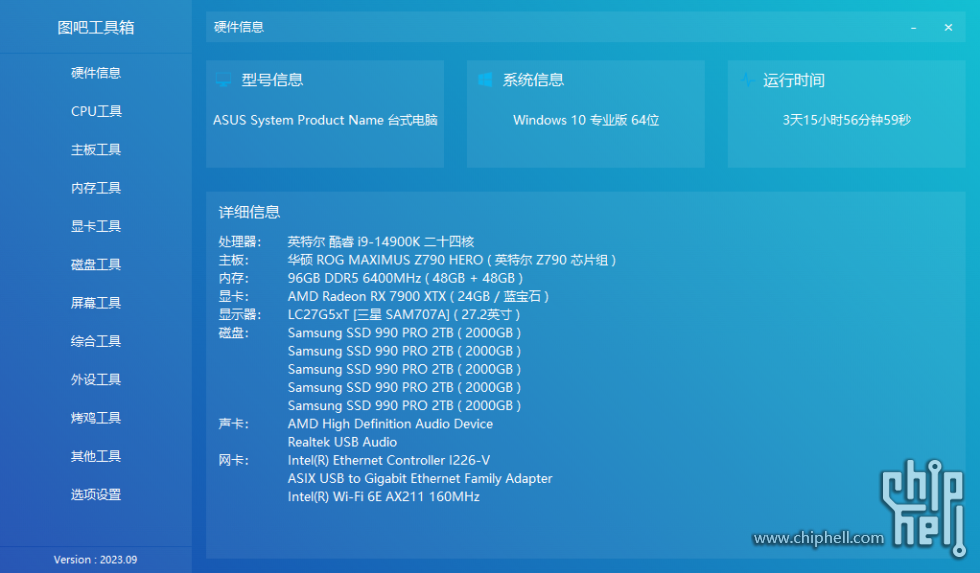This screenshot has height=573, width=980.
Task: Click Intel(R) Ethernet Controller I226-V line
Action: tap(389, 460)
